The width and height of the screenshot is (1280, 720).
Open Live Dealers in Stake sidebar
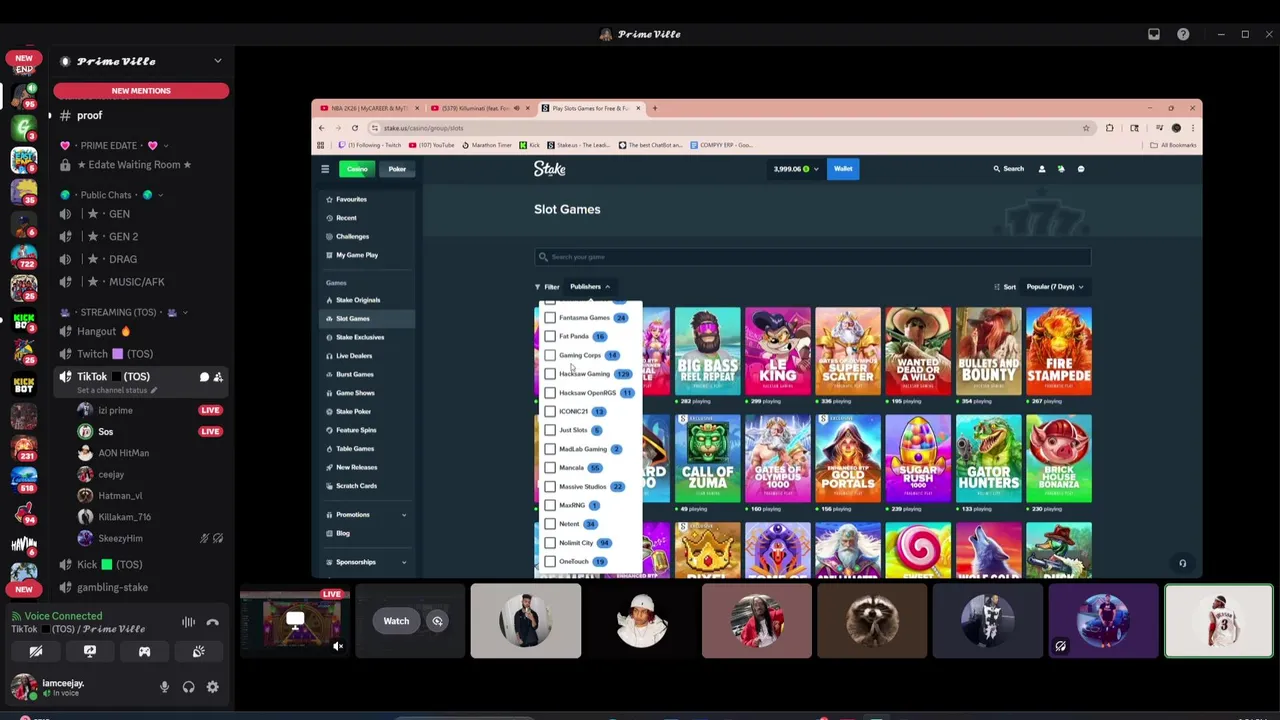366,356
